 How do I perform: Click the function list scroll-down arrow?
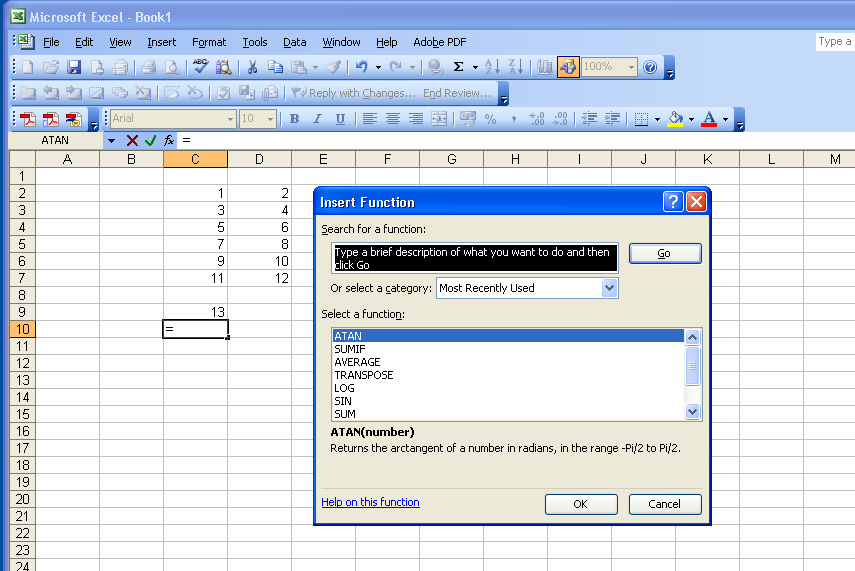pyautogui.click(x=693, y=412)
